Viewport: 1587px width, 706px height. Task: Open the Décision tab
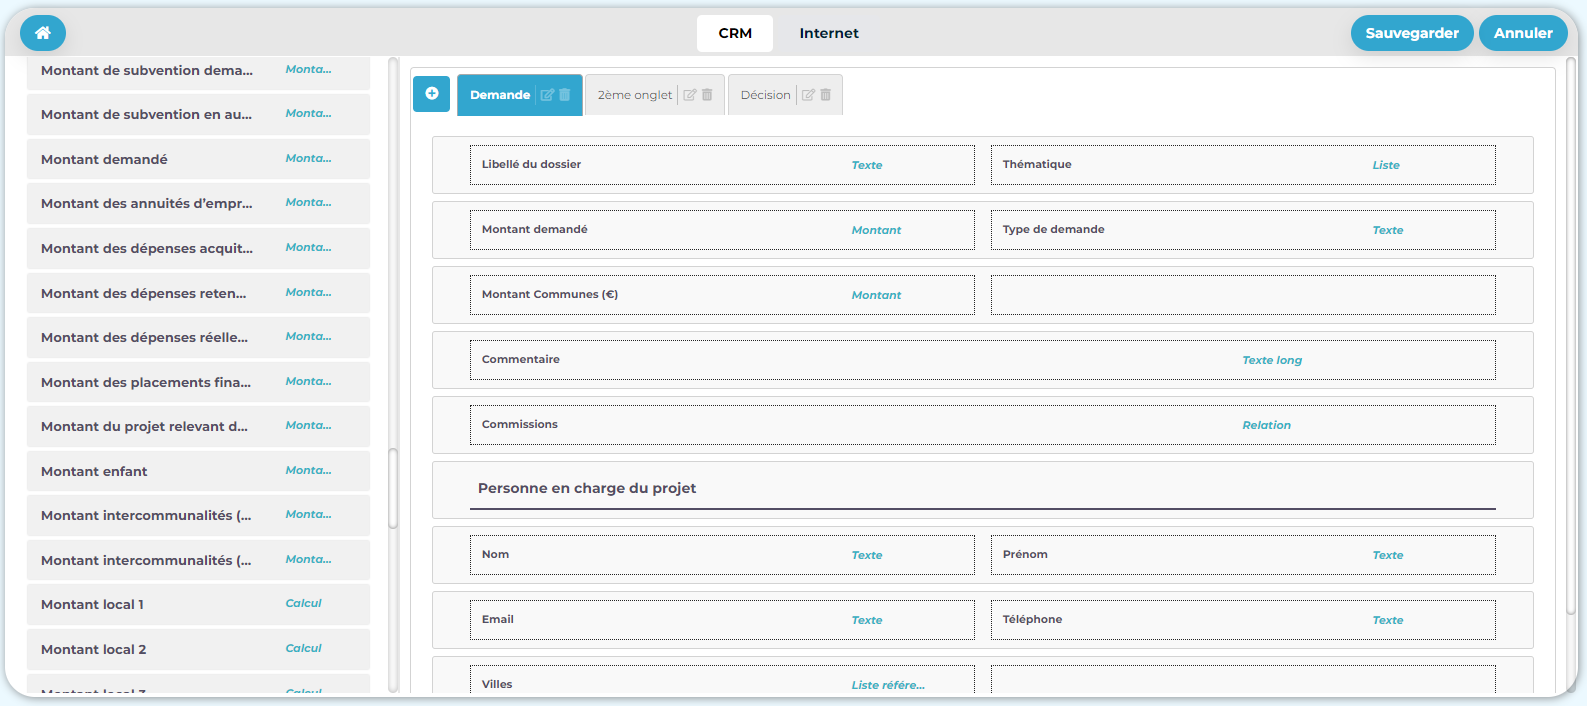(765, 95)
